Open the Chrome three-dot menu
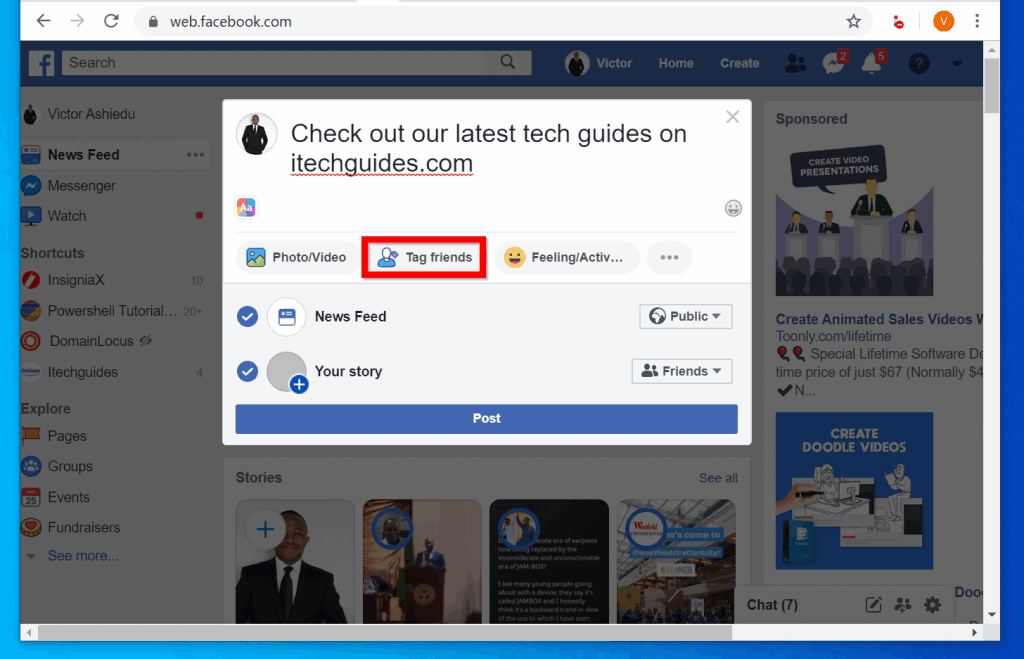The image size is (1024, 659). click(977, 21)
